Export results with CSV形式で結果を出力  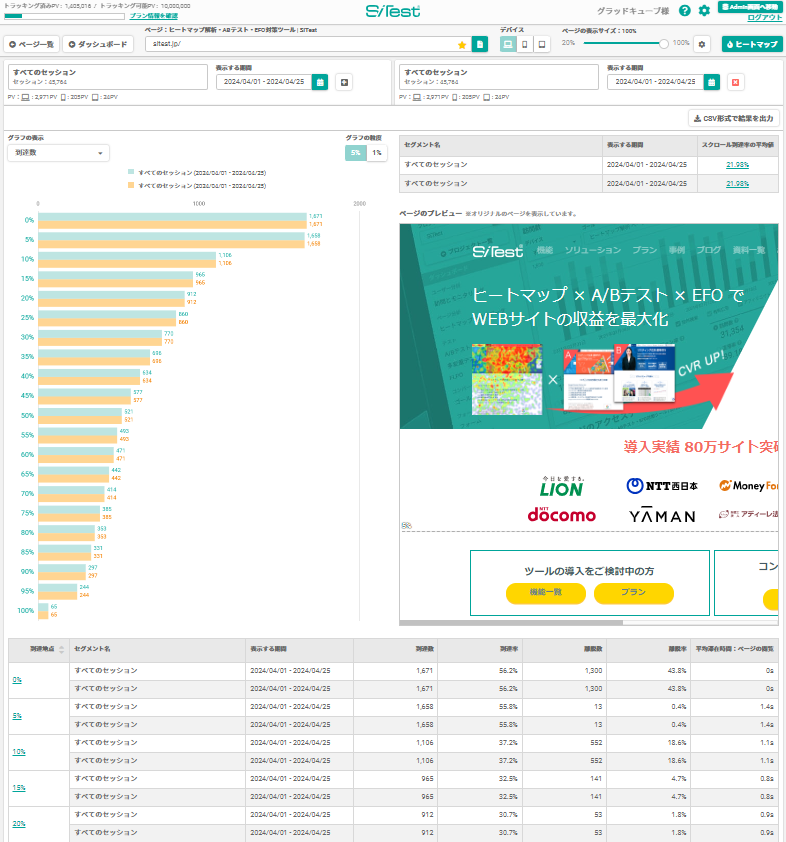point(733,118)
